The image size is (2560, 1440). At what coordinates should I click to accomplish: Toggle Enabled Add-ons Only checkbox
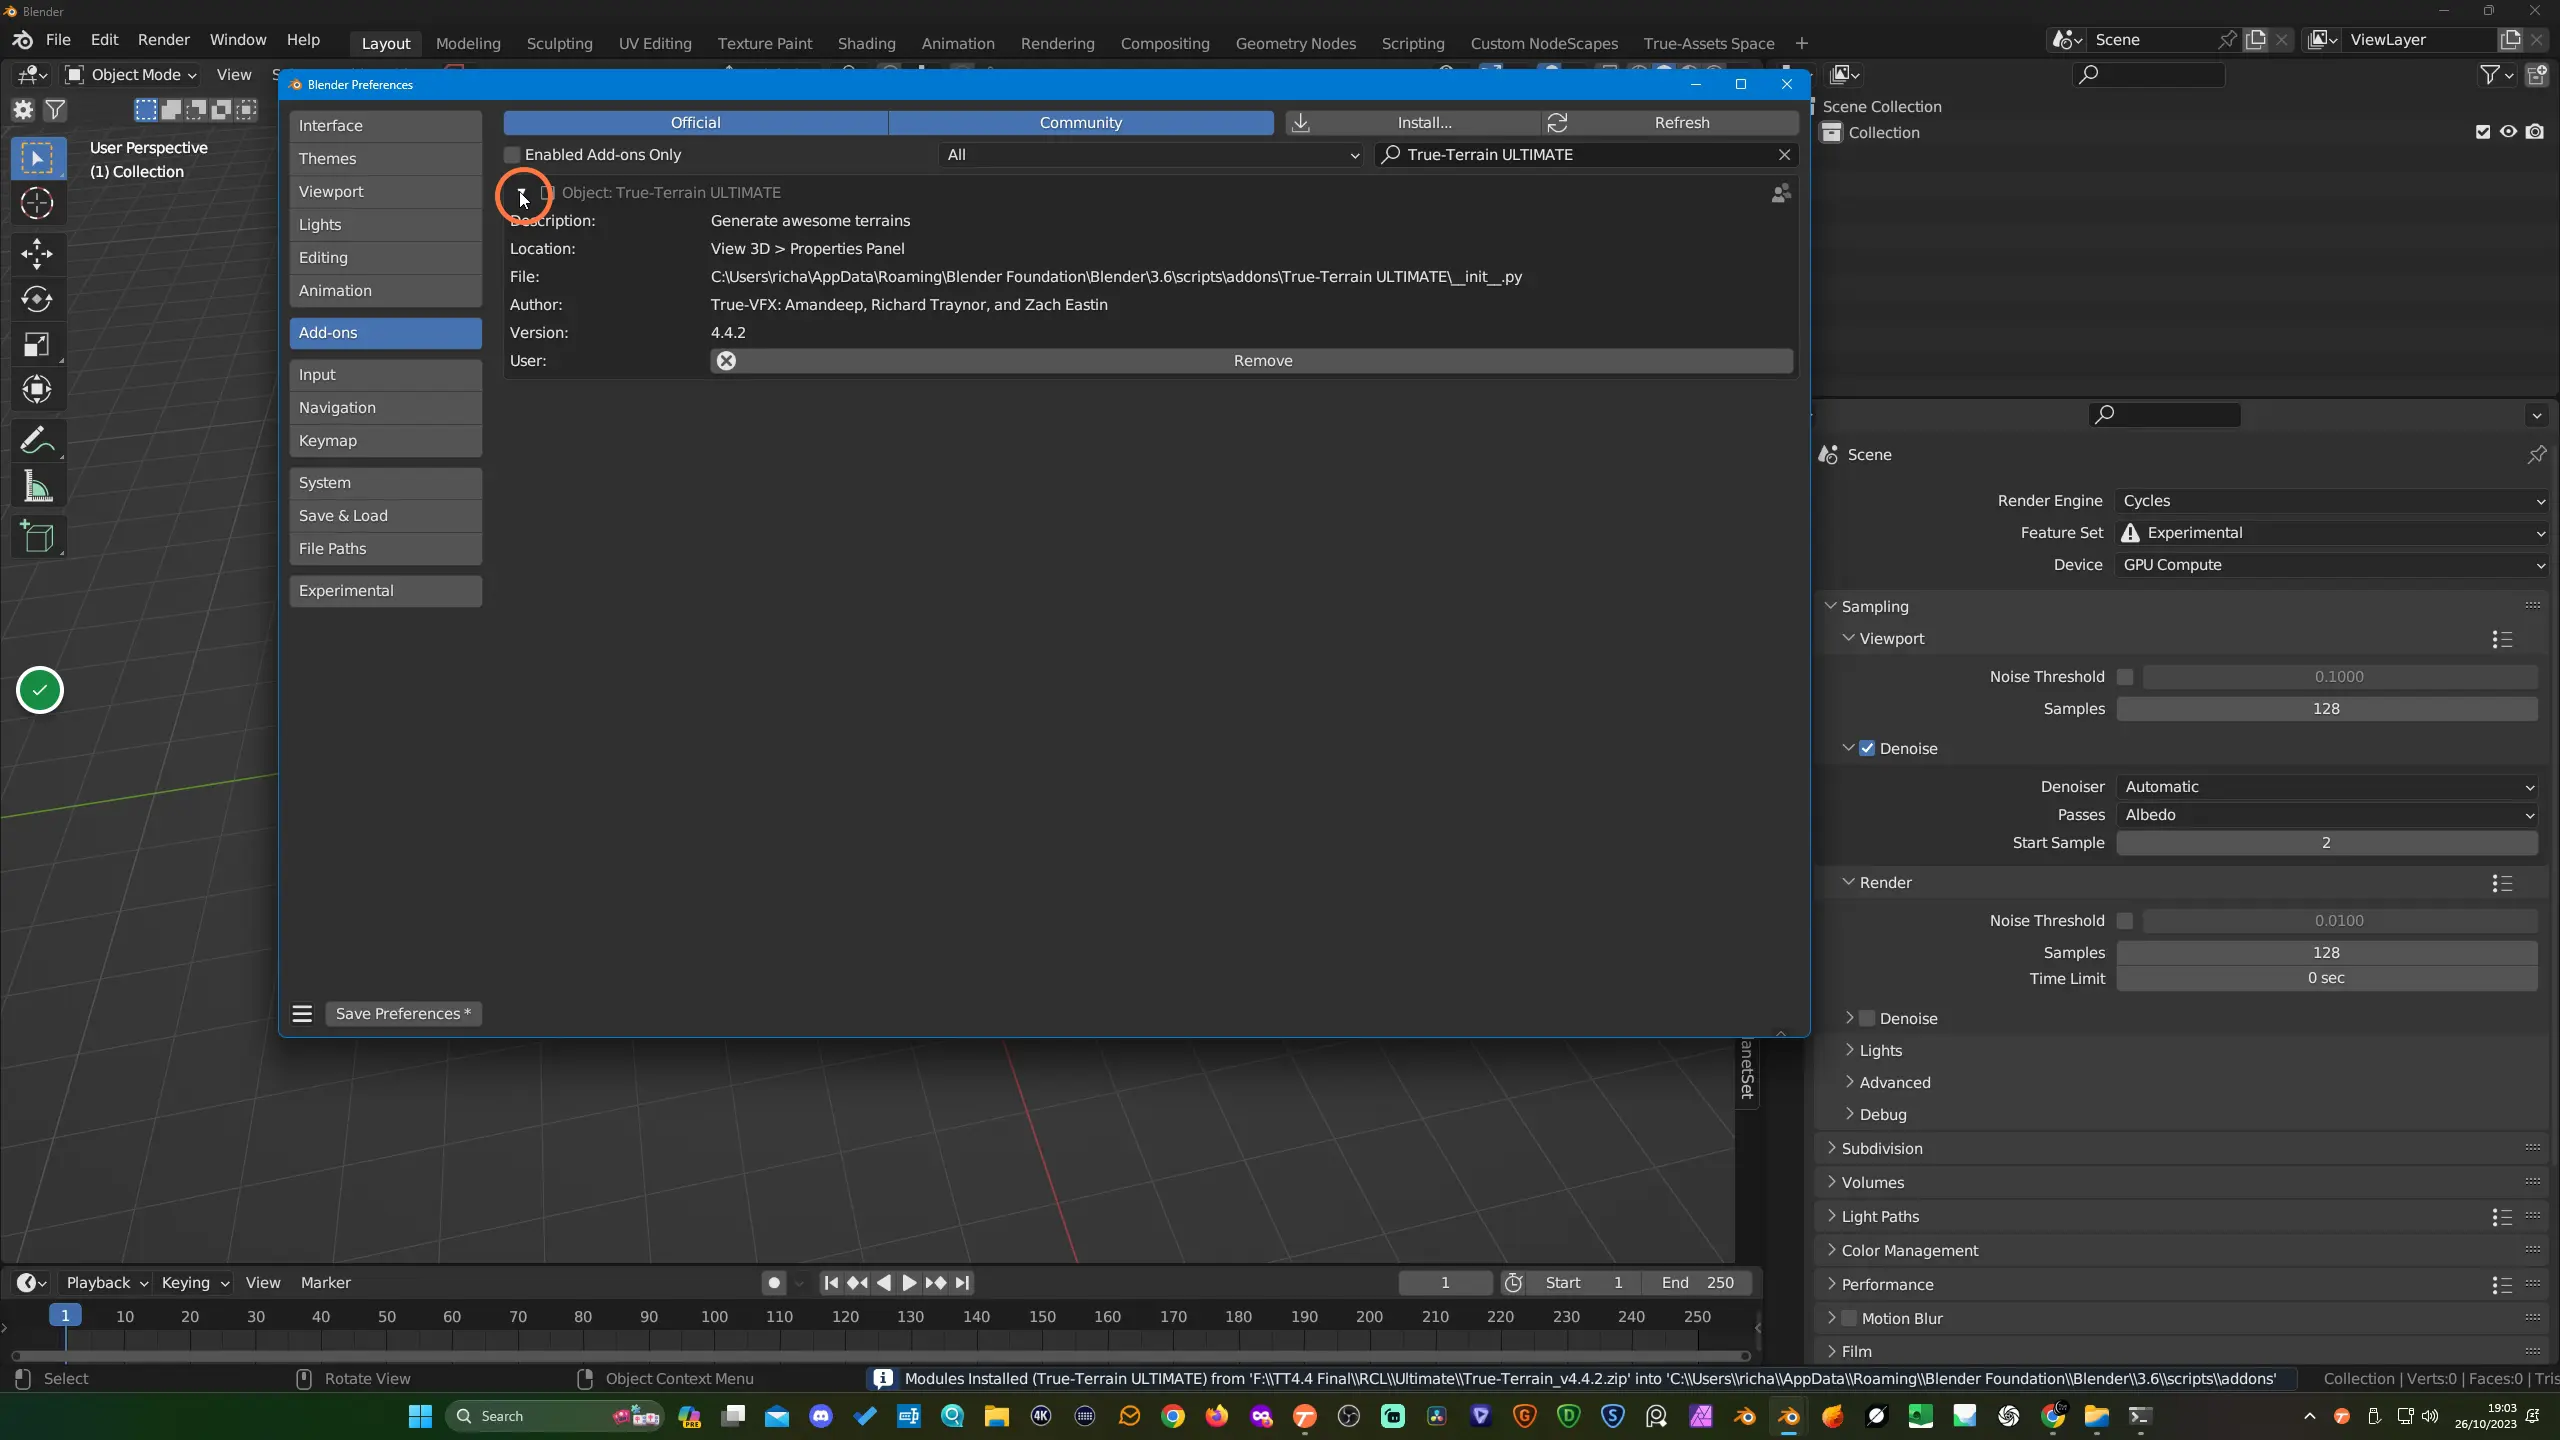coord(512,155)
